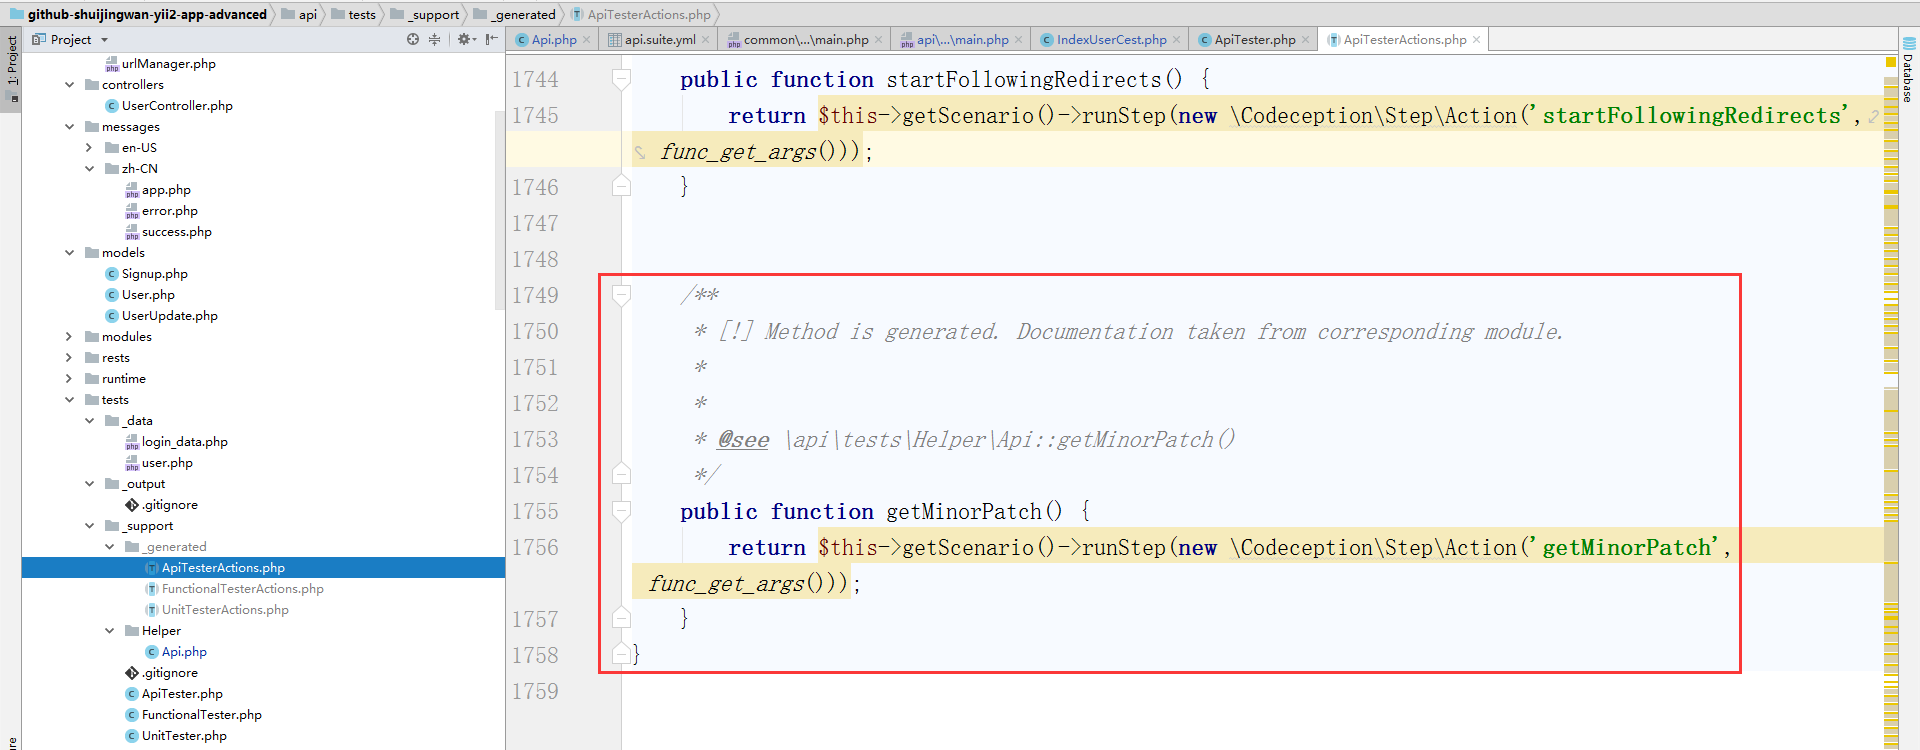Viewport: 1920px width, 750px height.
Task: Close the ApiTesterActions.php tab
Action: 1476,40
